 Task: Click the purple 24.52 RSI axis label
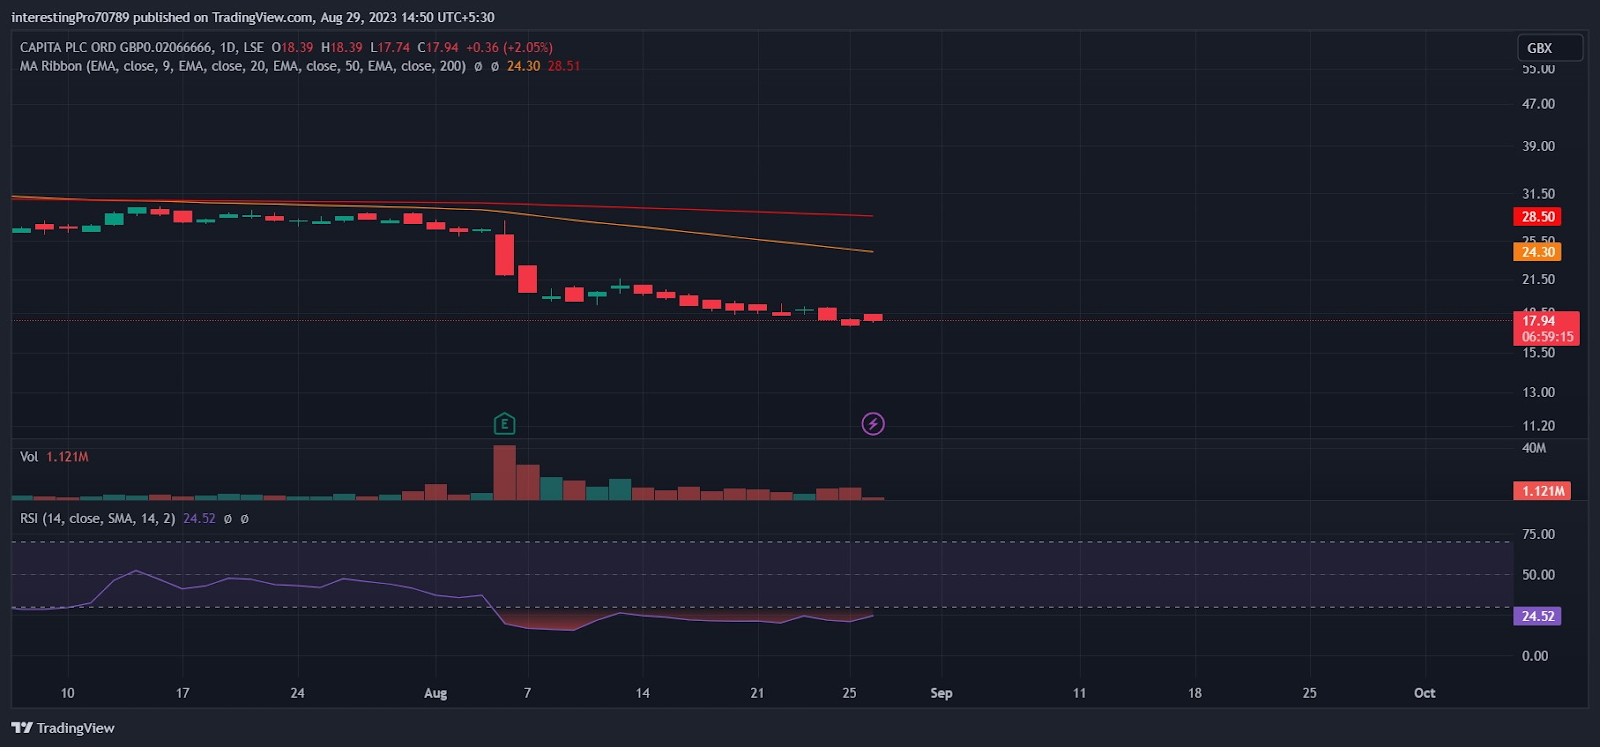pyautogui.click(x=1537, y=616)
